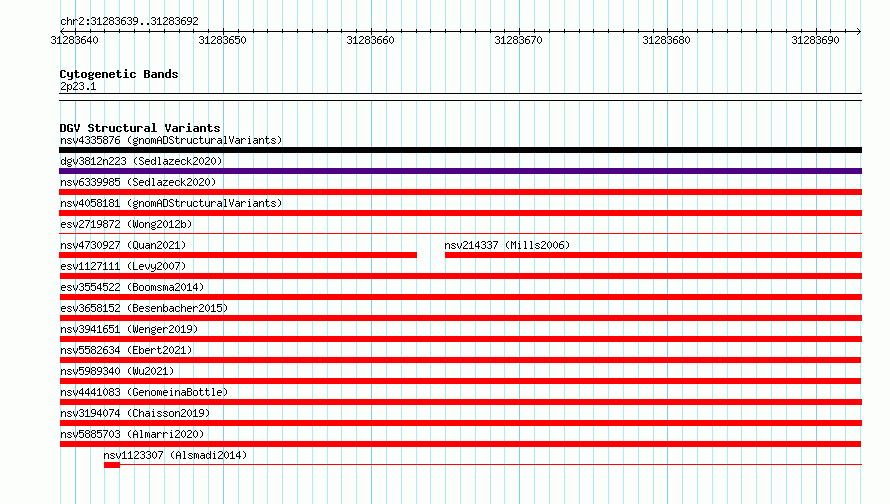Open variant nsv4058181 (gnomADStructuralVariants) label
890x504 pixels.
(171, 203)
